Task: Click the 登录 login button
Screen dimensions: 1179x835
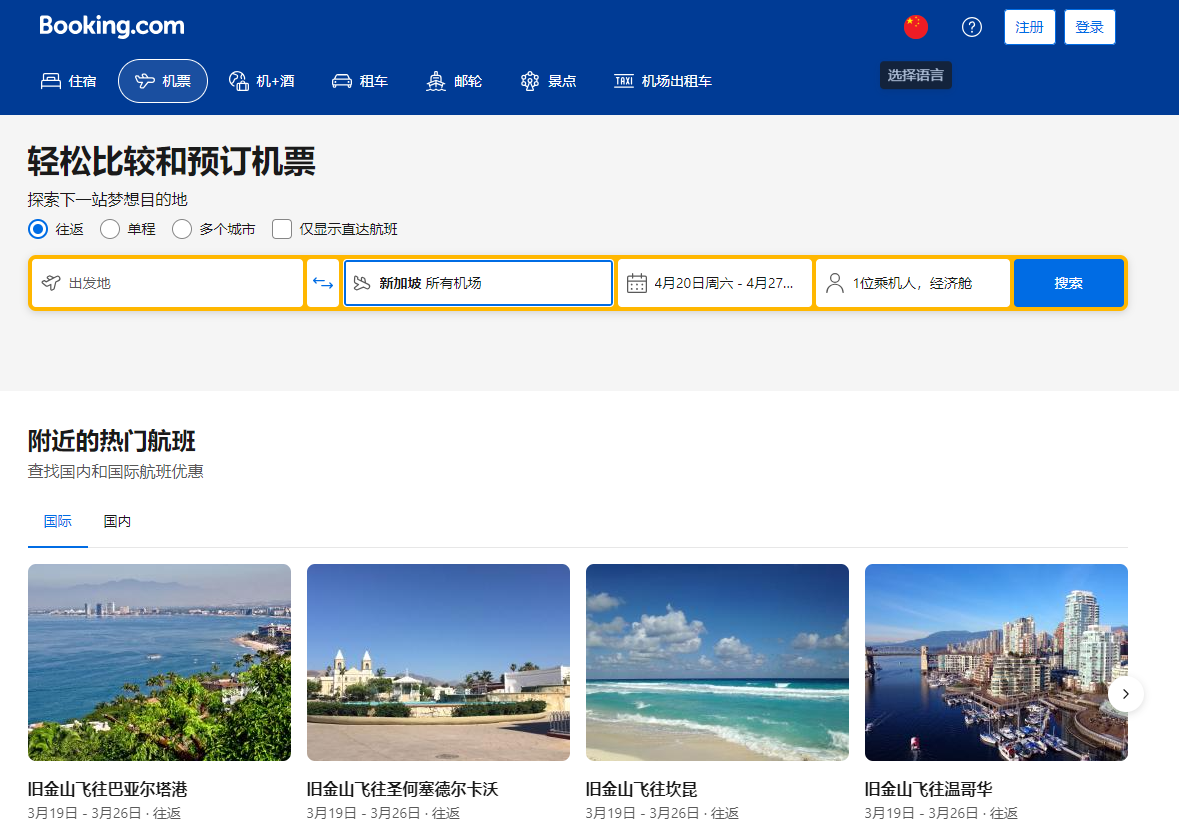Action: coord(1089,27)
